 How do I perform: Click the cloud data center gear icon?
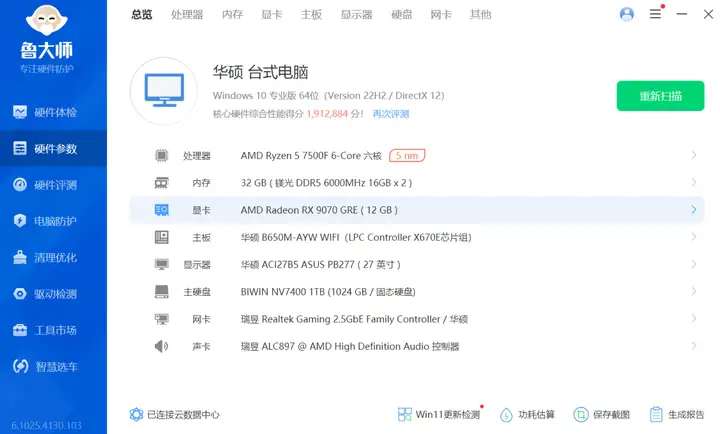(136, 414)
